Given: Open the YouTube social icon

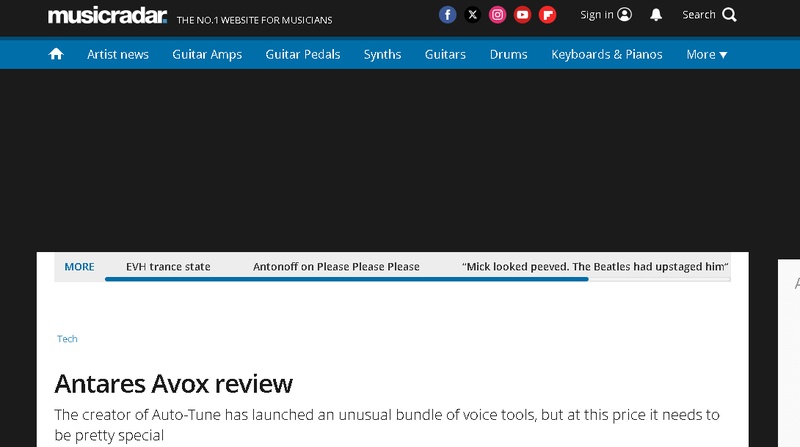Looking at the screenshot, I should coord(522,15).
